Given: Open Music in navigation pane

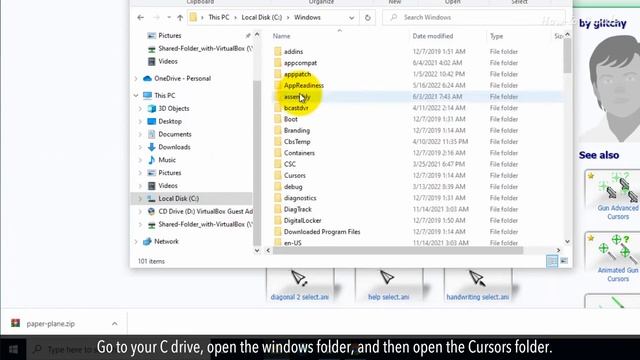Looking at the screenshot, I should pyautogui.click(x=167, y=160).
